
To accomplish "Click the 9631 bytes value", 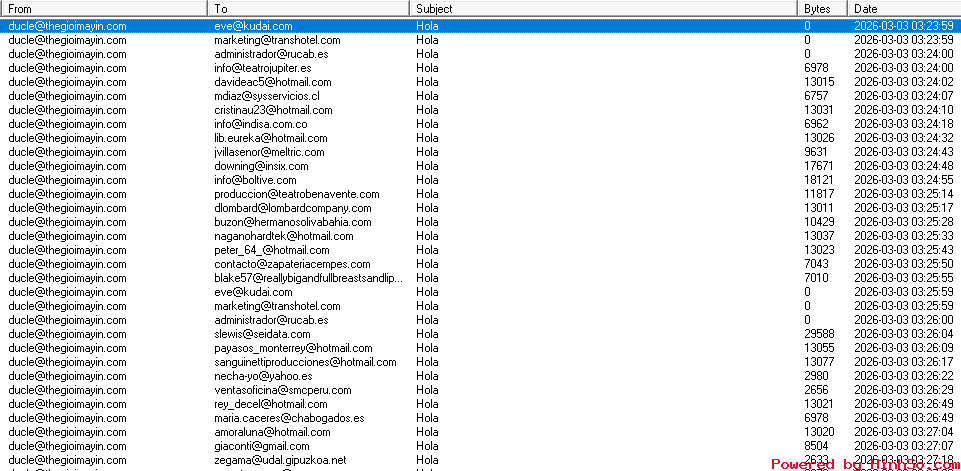I will pos(816,152).
